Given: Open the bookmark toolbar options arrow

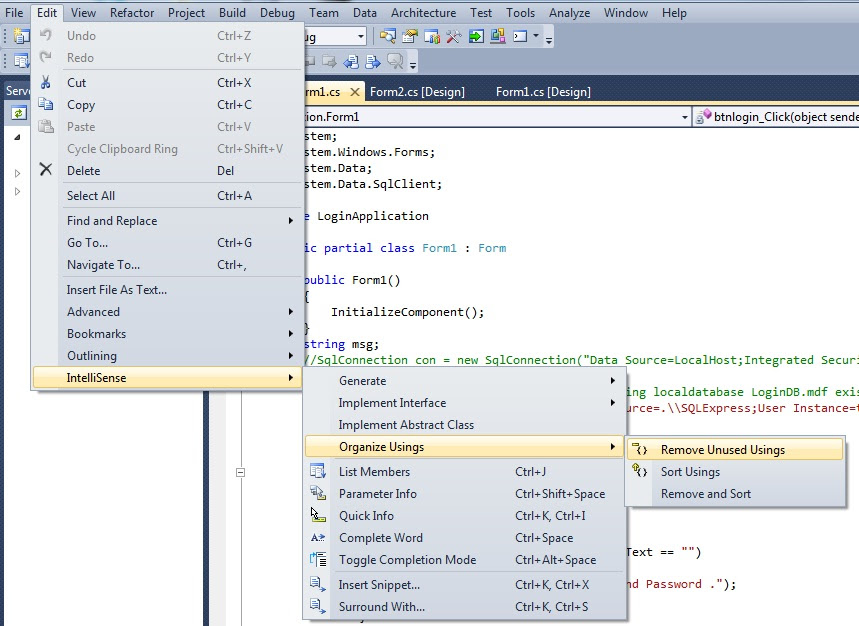Looking at the screenshot, I should pos(413,65).
